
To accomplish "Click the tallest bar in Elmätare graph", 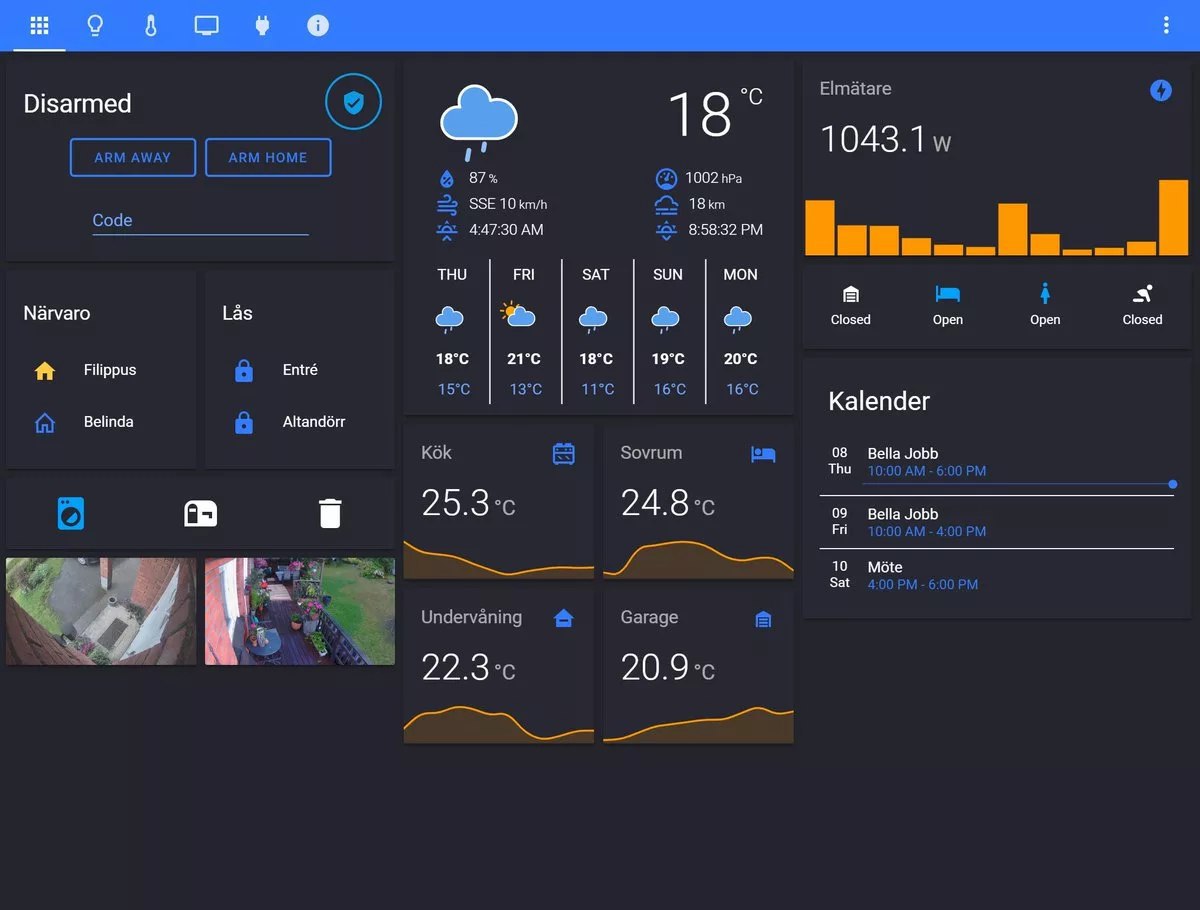I will click(x=1173, y=218).
